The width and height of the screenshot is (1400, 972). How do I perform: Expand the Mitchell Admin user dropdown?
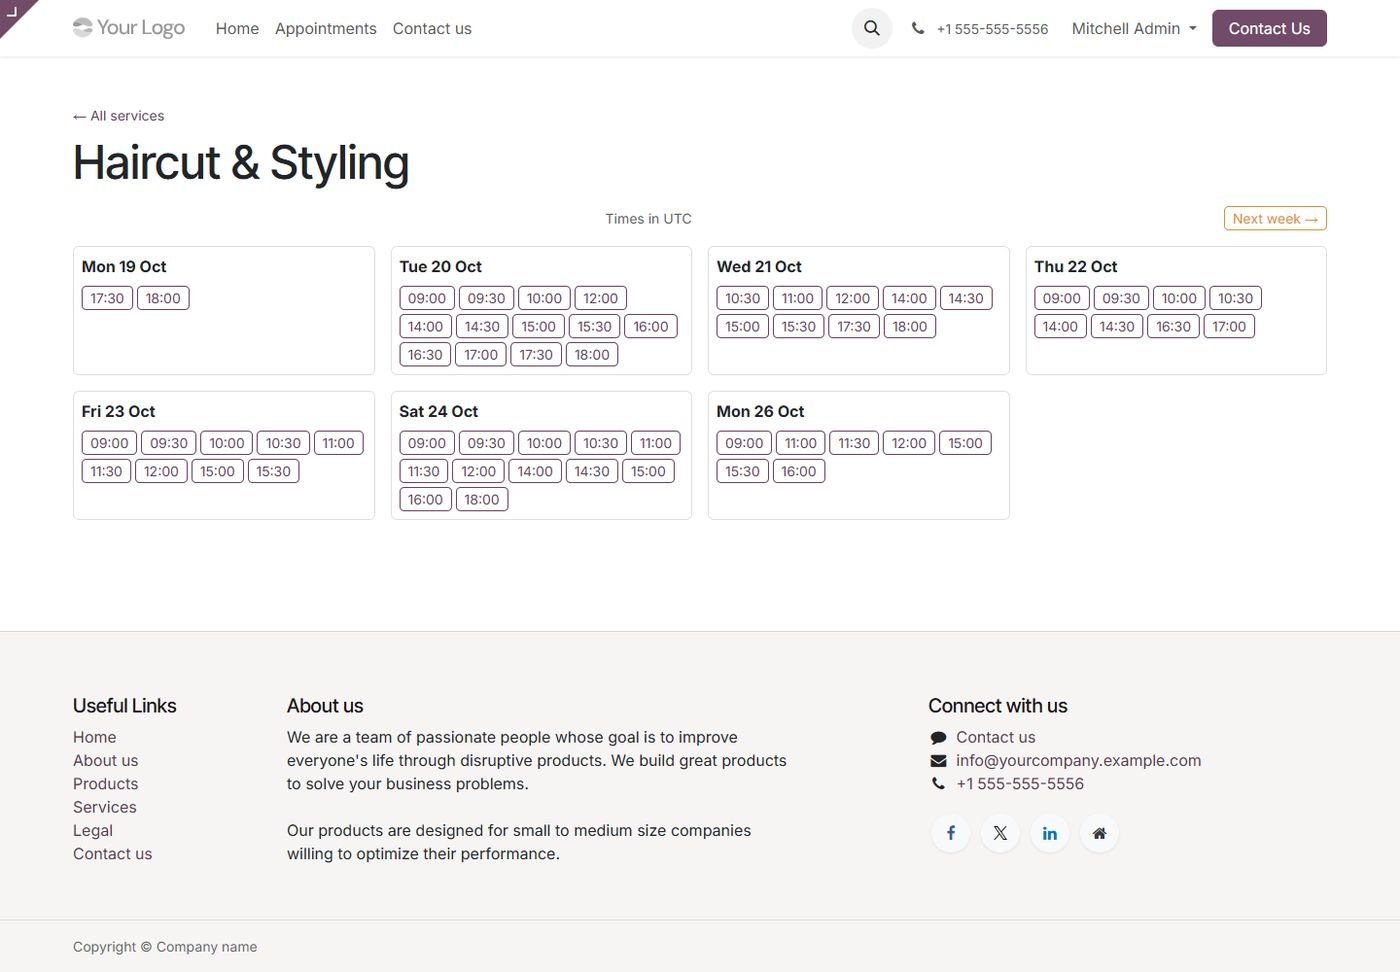coord(1134,29)
